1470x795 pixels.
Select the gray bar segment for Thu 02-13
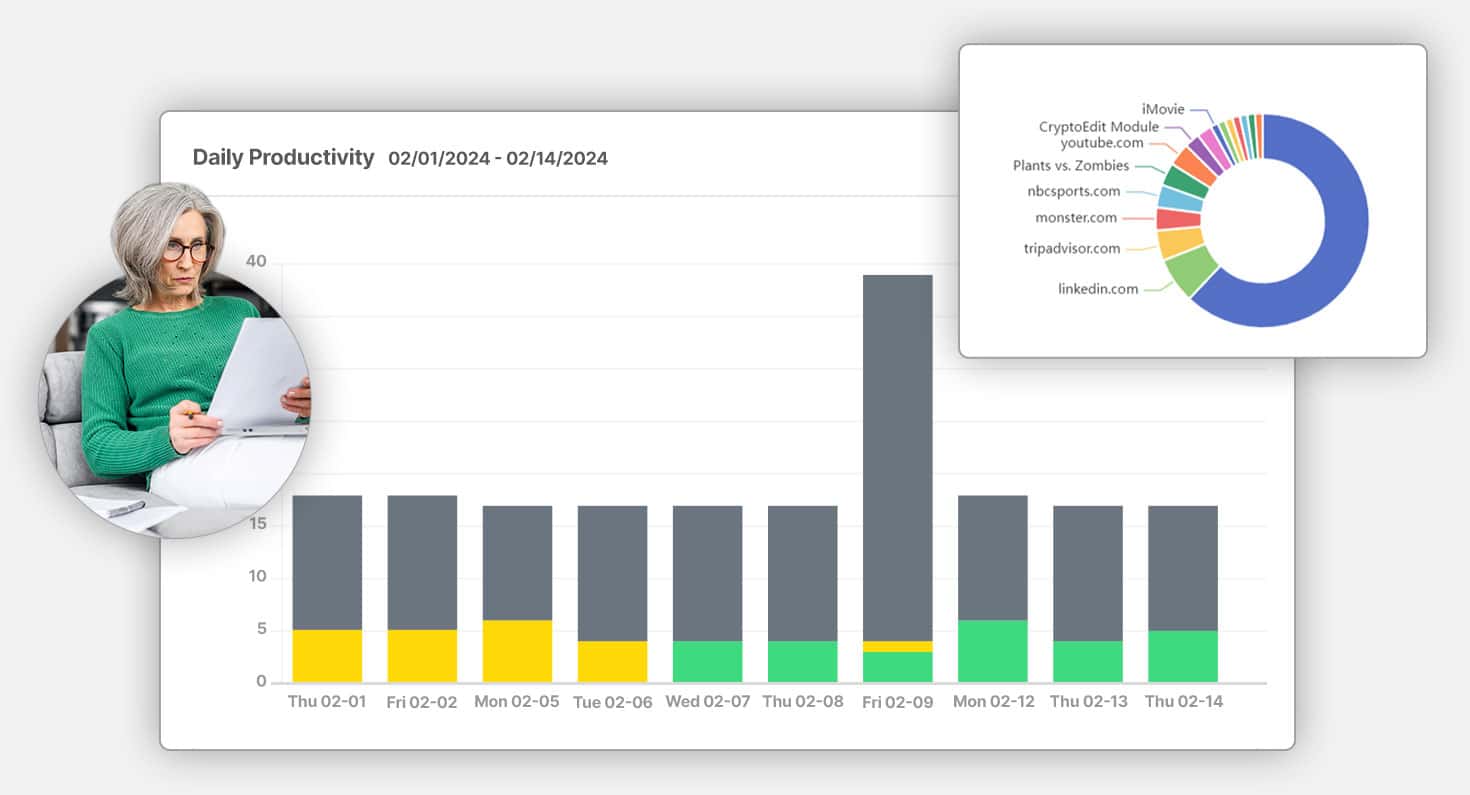point(1088,573)
